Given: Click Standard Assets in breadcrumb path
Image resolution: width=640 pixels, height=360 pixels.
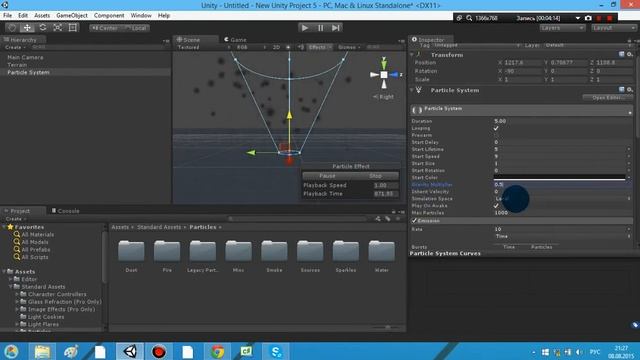Looking at the screenshot, I should coord(158,227).
